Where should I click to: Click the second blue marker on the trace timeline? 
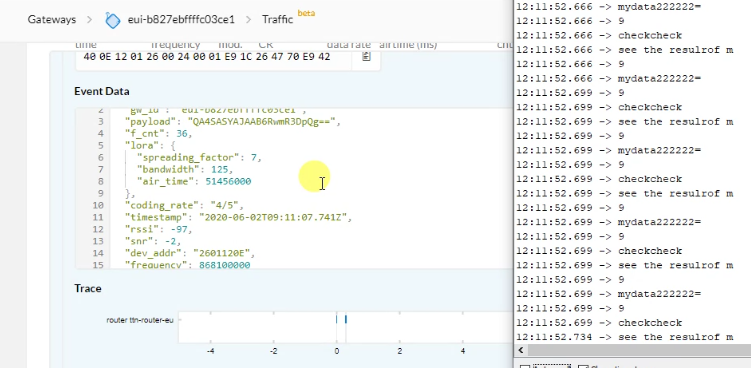pyautogui.click(x=346, y=320)
